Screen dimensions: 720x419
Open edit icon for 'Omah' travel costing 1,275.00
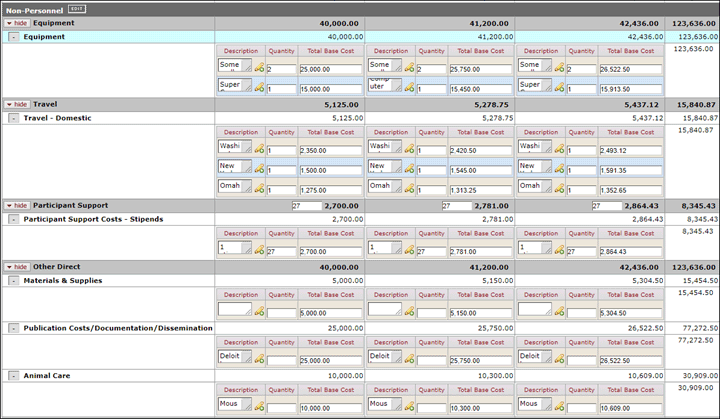point(259,188)
